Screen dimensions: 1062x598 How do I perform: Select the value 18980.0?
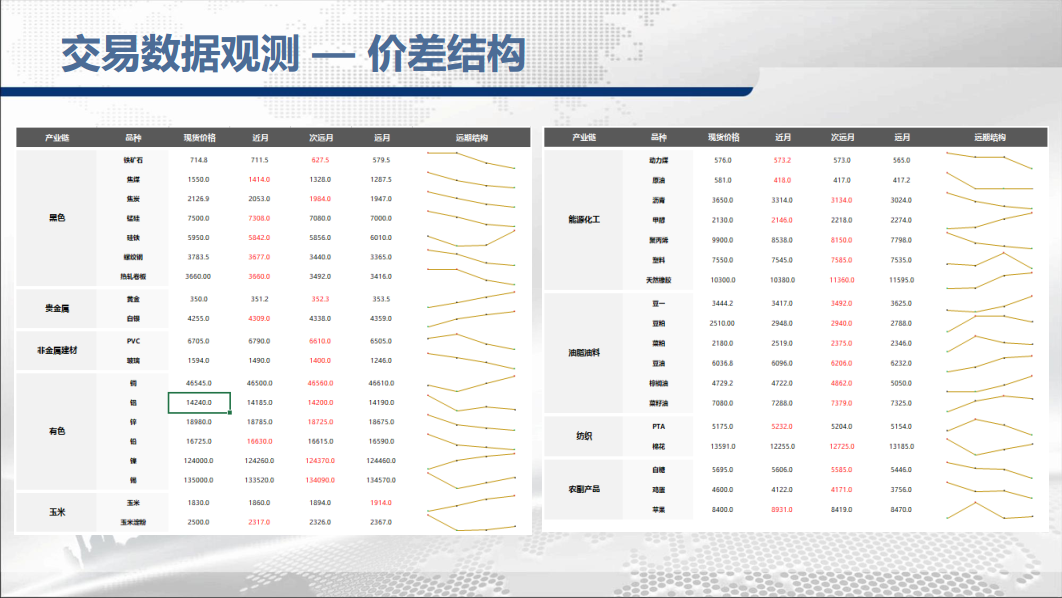198,422
